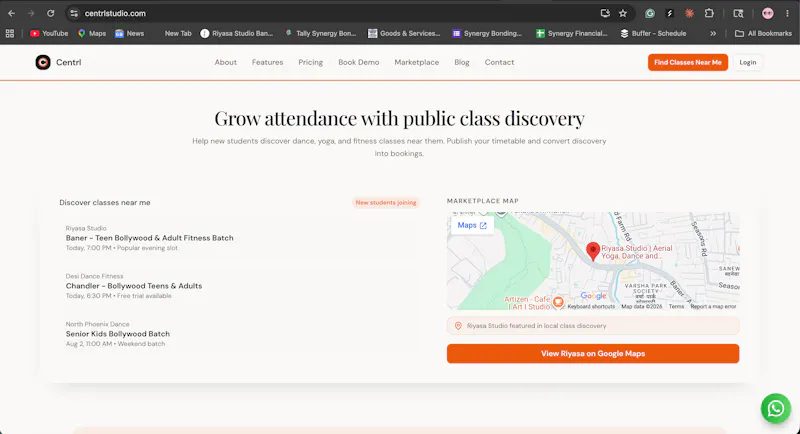Reload the page with the refresh icon
The width and height of the screenshot is (800, 434).
point(51,13)
